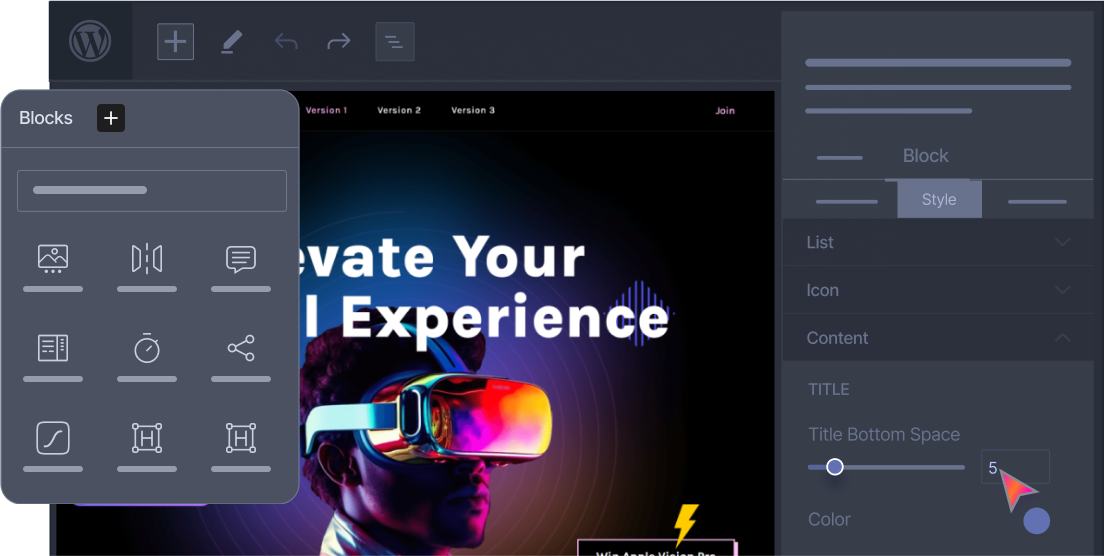Switch to the Style tab

[x=939, y=199]
